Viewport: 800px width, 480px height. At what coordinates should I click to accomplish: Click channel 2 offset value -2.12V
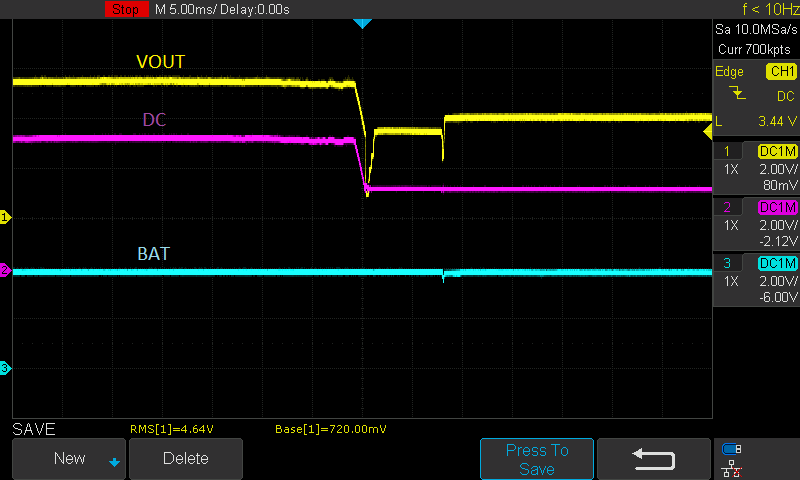[778, 241]
